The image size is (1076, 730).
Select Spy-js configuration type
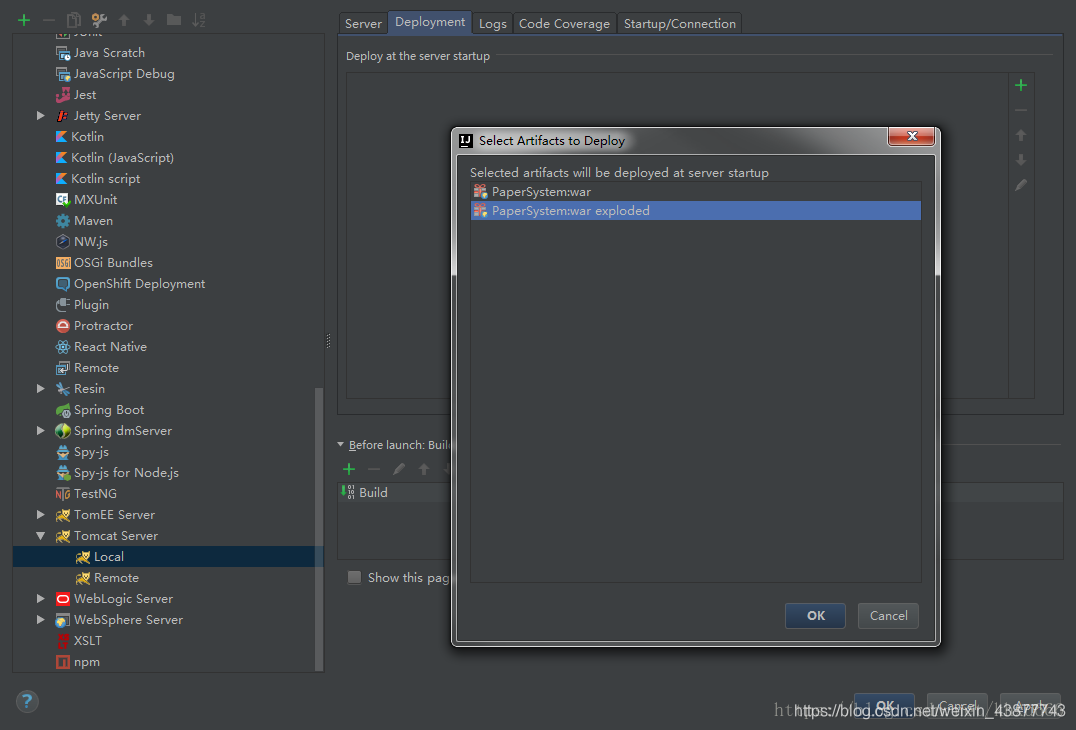(82, 452)
